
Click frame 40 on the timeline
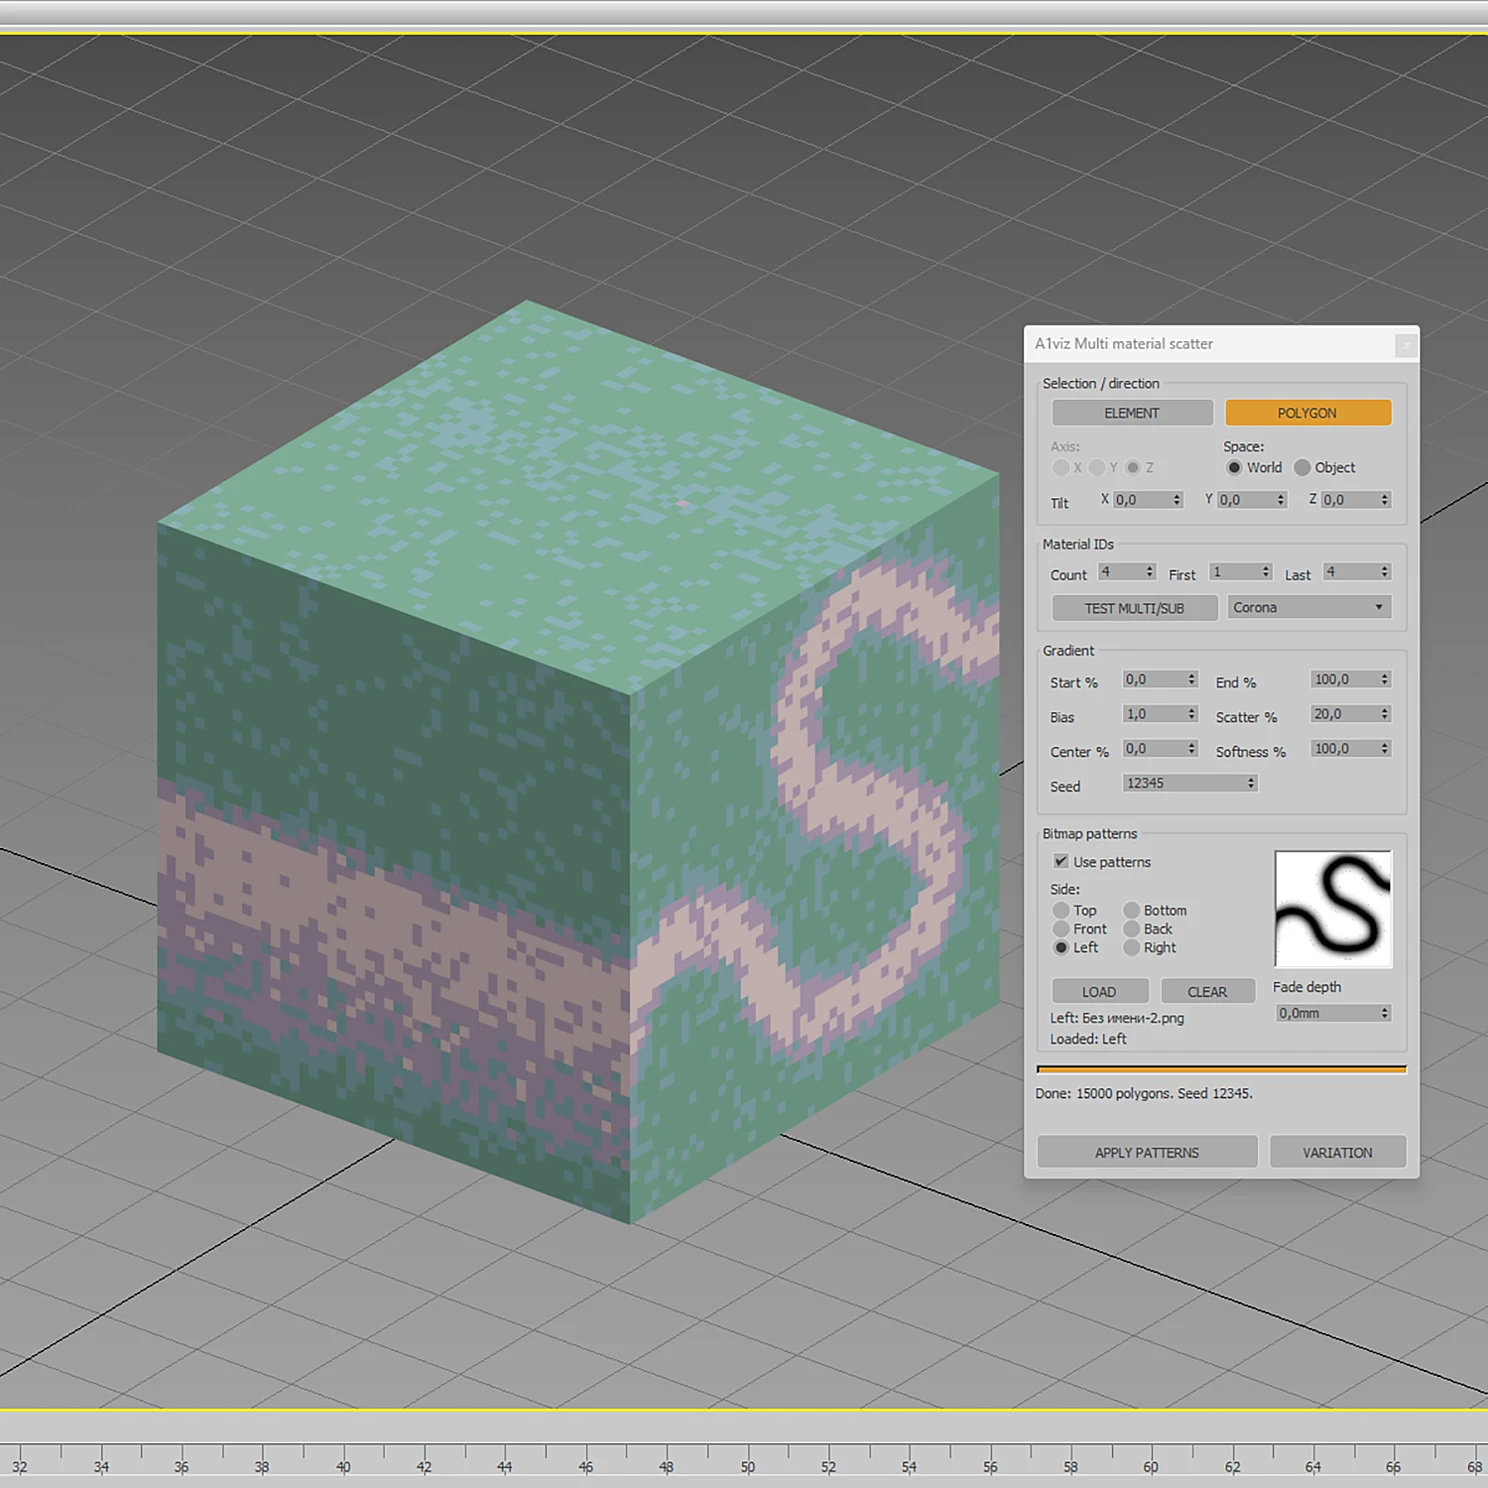(343, 1467)
